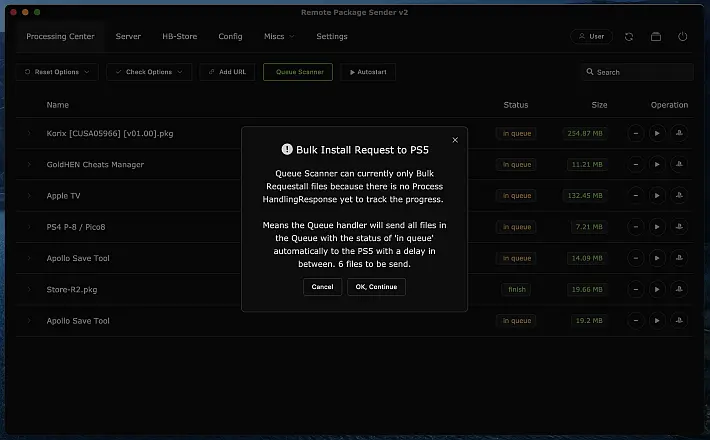710x440 pixels.
Task: Click PlayStation icon on GoldHEN Cheats Manager row
Action: pos(679,165)
